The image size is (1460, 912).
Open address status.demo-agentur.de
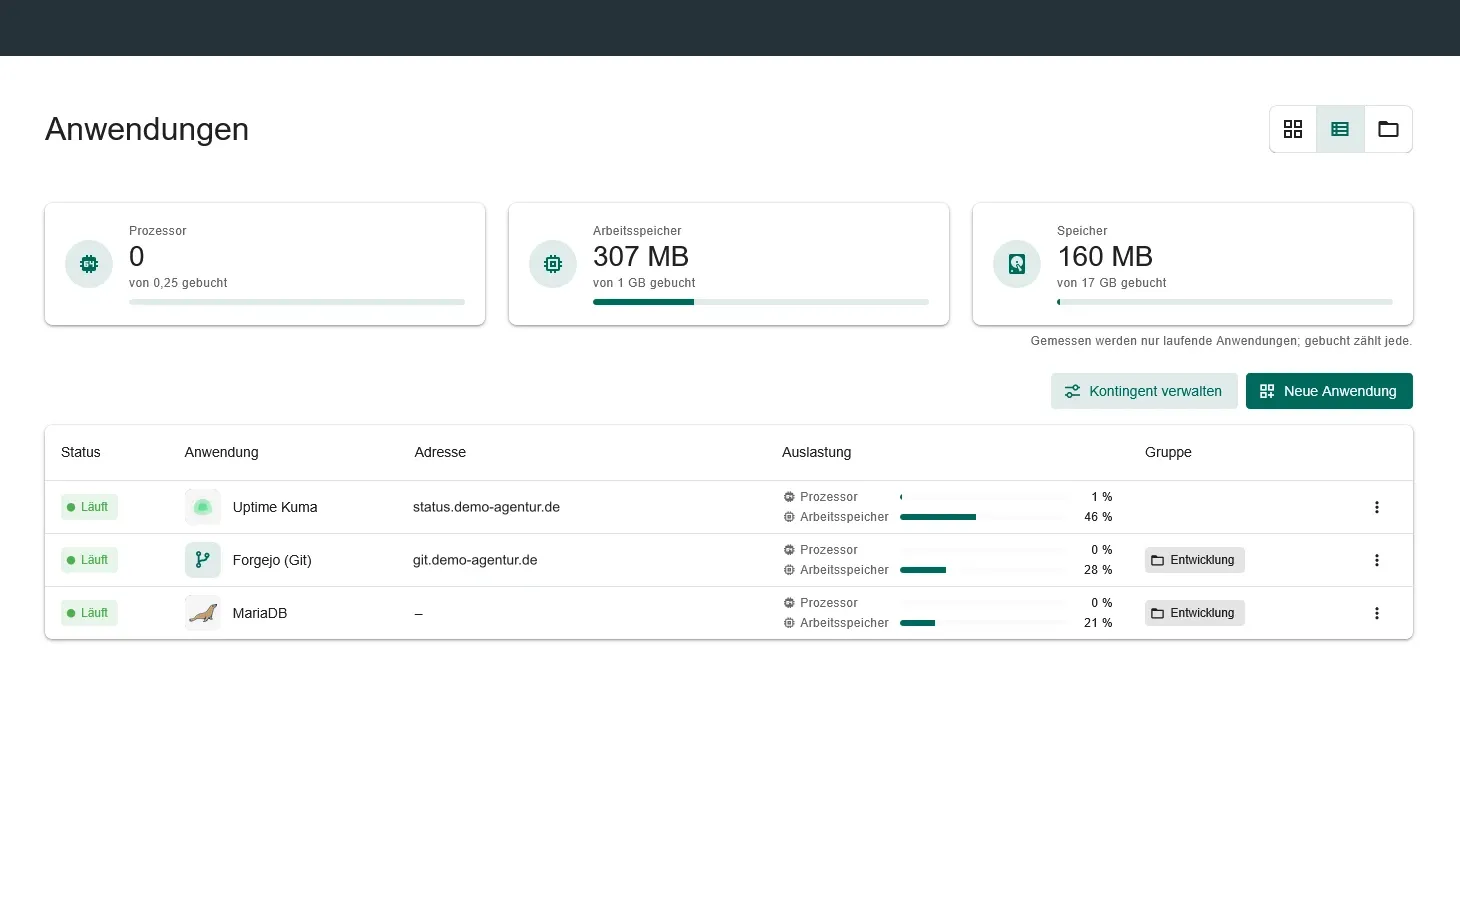pyautogui.click(x=486, y=507)
